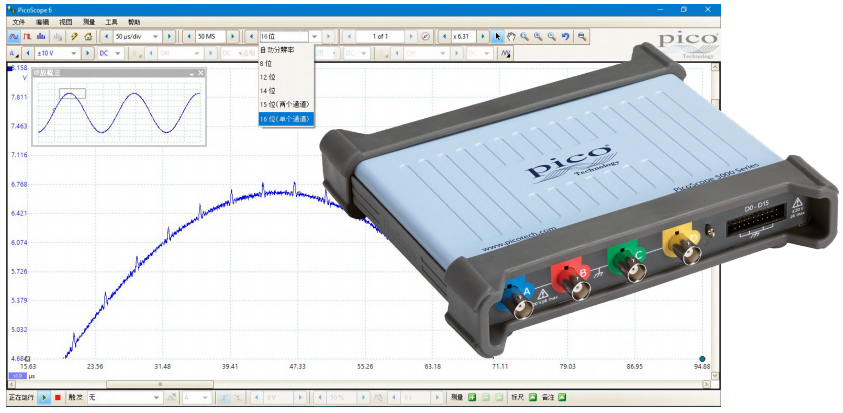Click the undo zoom arrow icon
Screen dimensions: 843x413
pos(566,37)
